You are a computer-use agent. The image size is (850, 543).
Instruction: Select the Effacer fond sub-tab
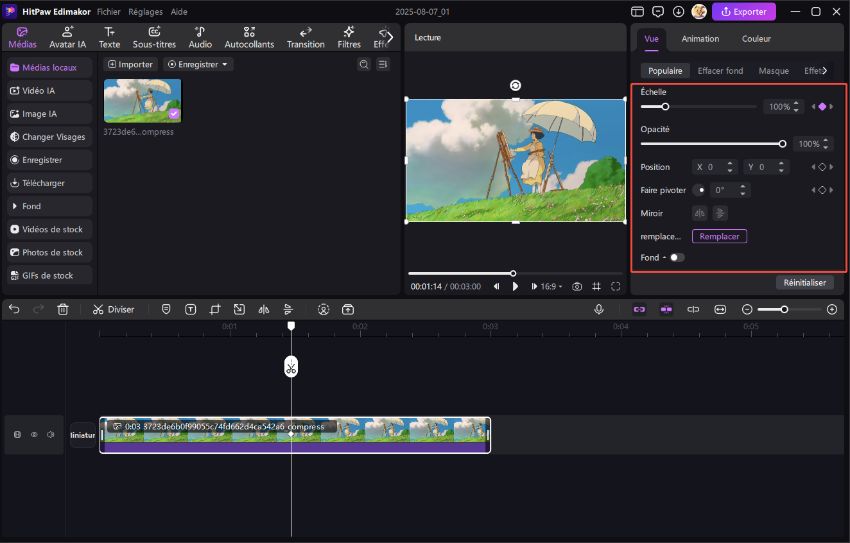point(720,71)
